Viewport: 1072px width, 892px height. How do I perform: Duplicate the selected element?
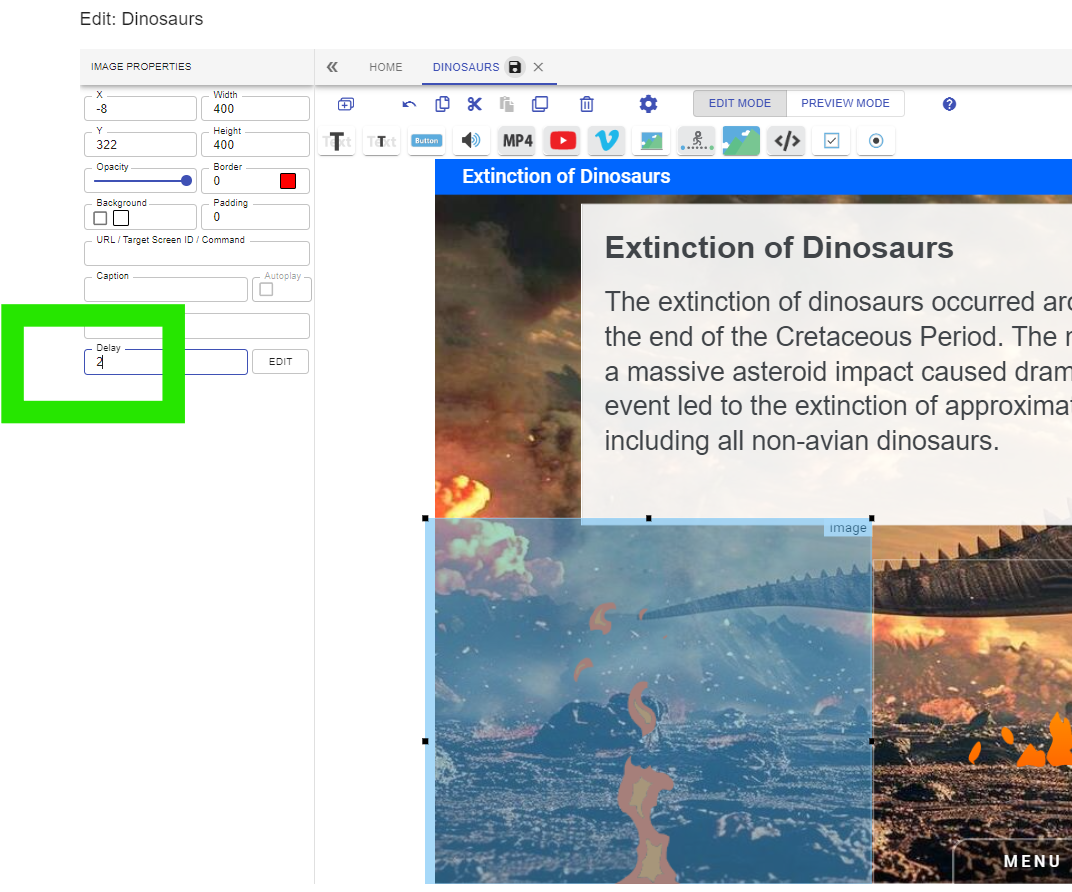pyautogui.click(x=540, y=104)
